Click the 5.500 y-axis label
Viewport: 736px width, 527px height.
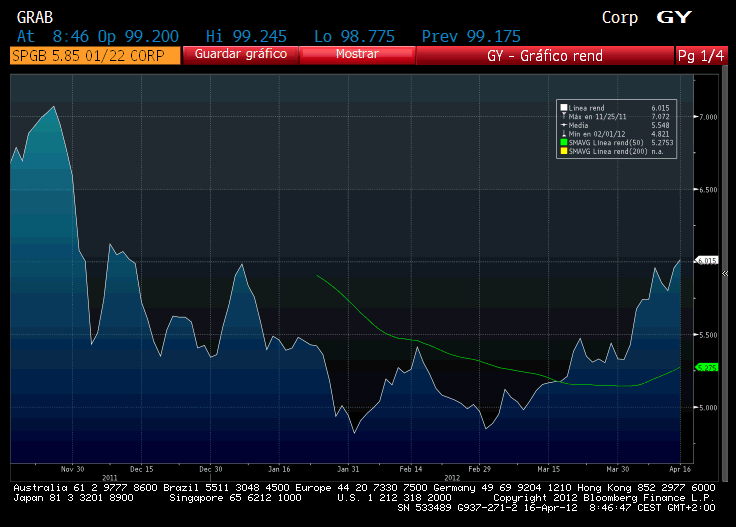pos(708,335)
